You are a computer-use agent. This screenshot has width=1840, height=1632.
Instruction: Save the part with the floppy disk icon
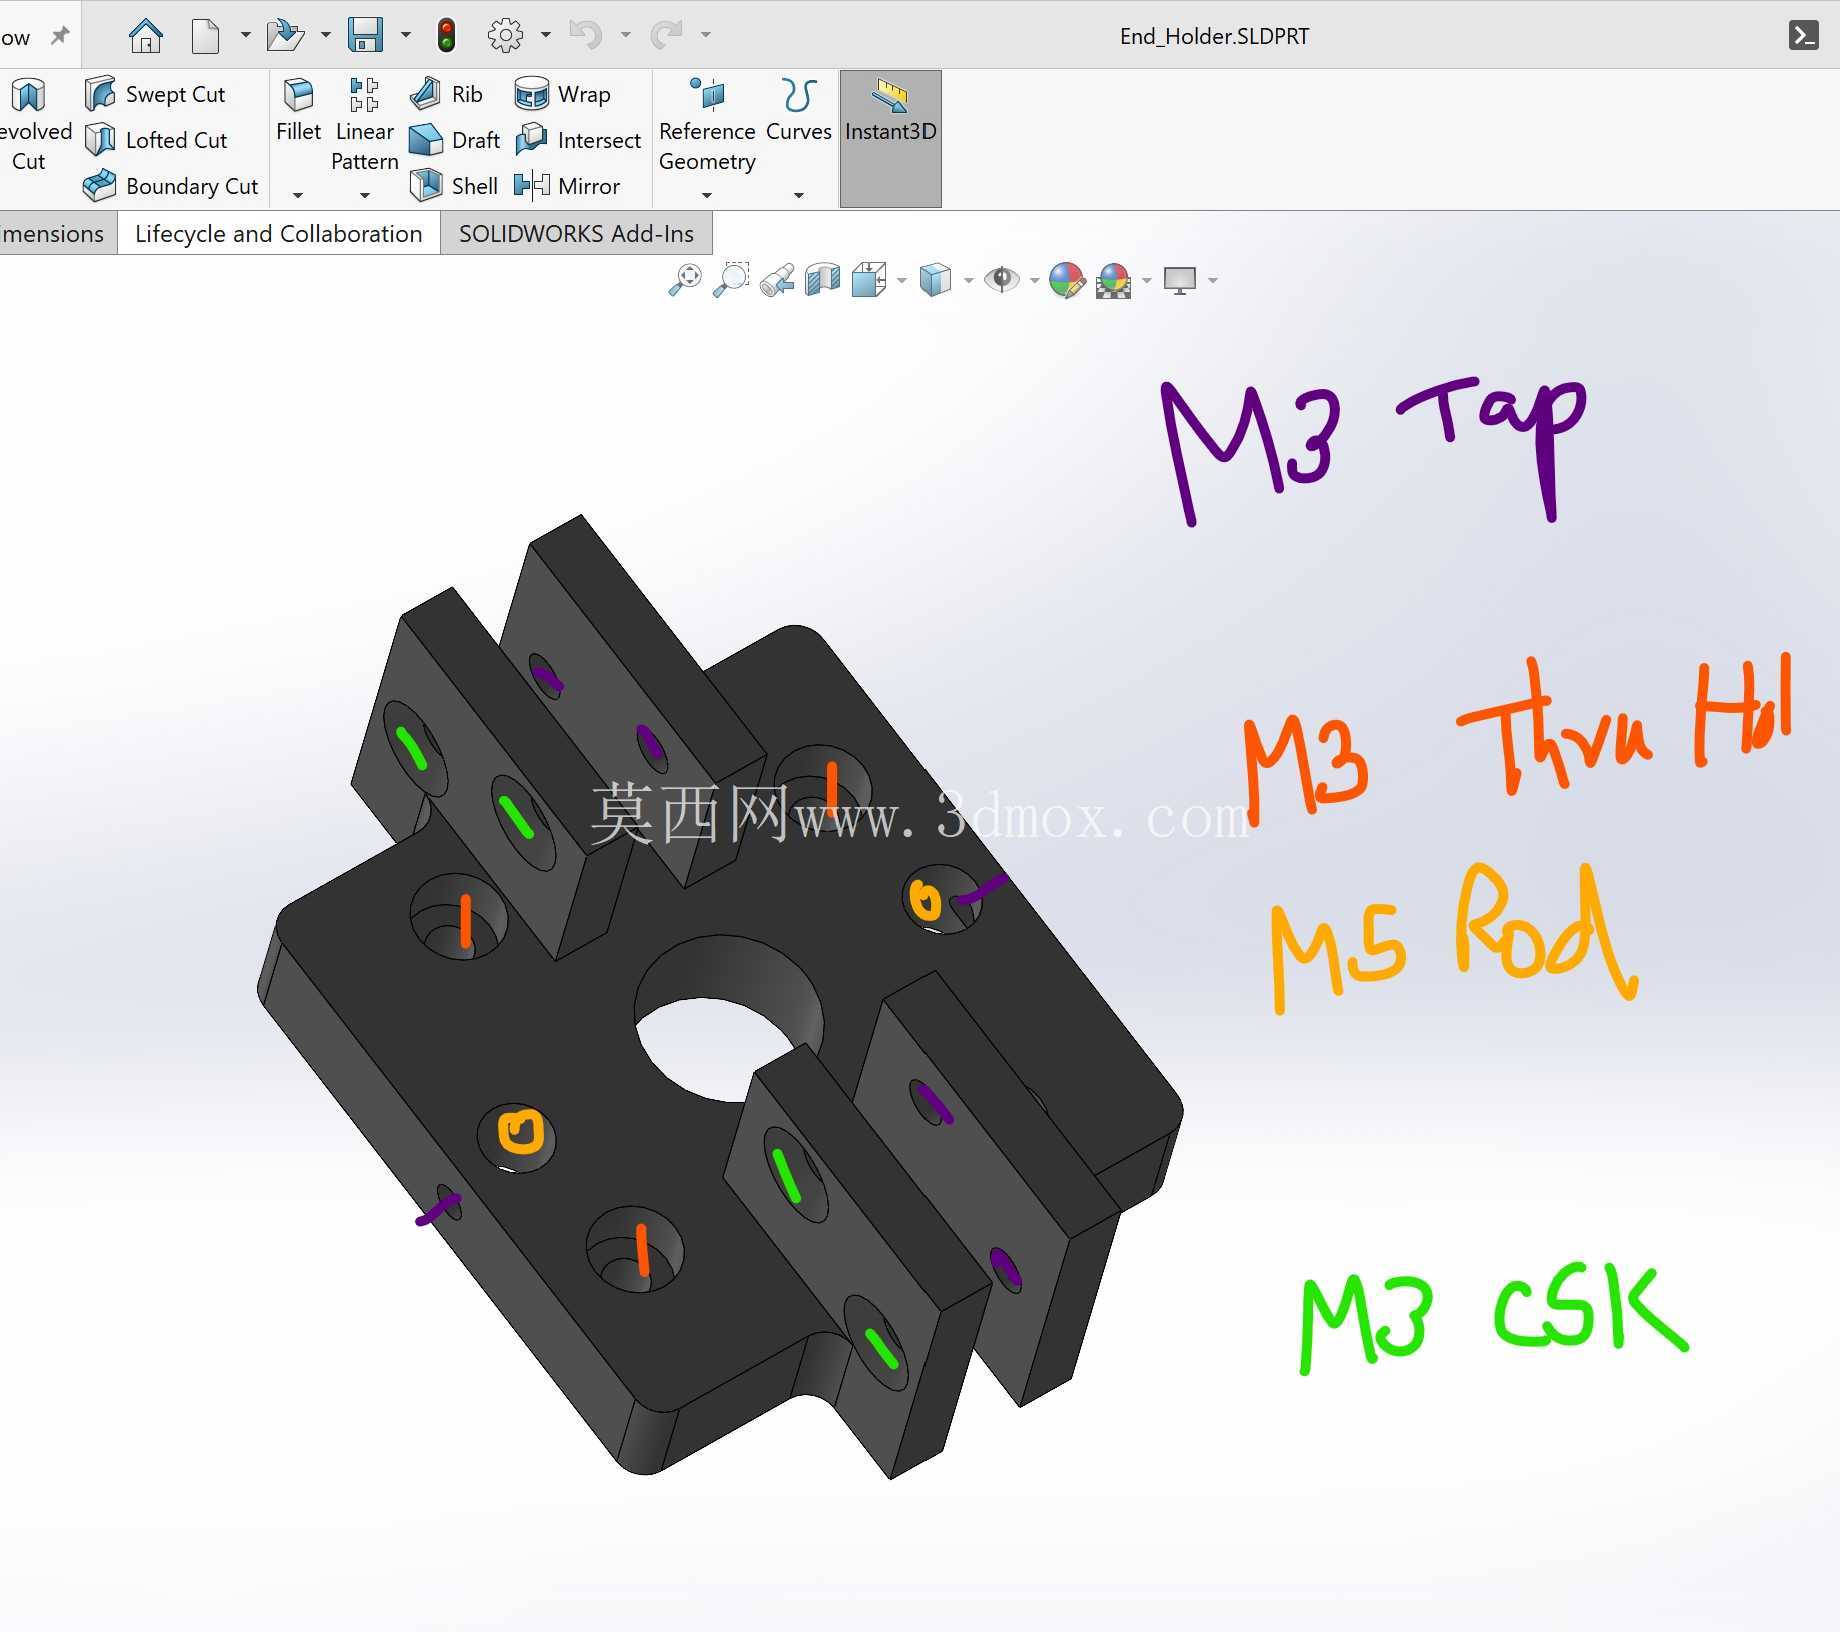(365, 36)
